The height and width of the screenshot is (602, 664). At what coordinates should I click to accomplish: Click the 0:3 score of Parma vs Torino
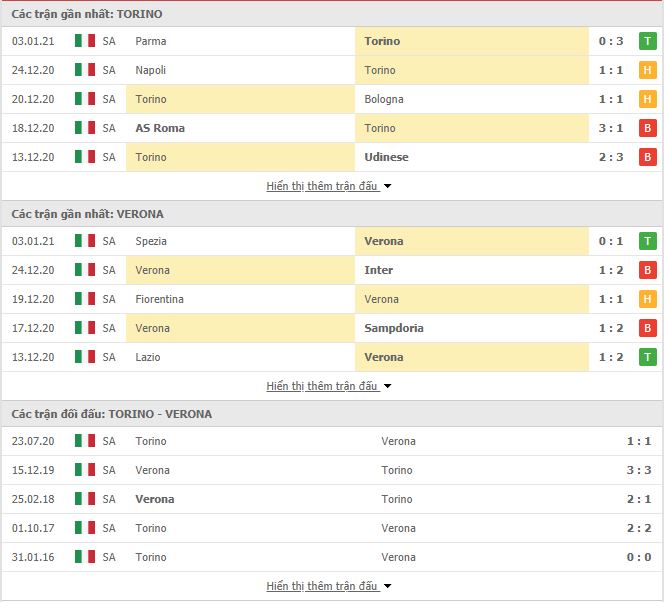[611, 41]
